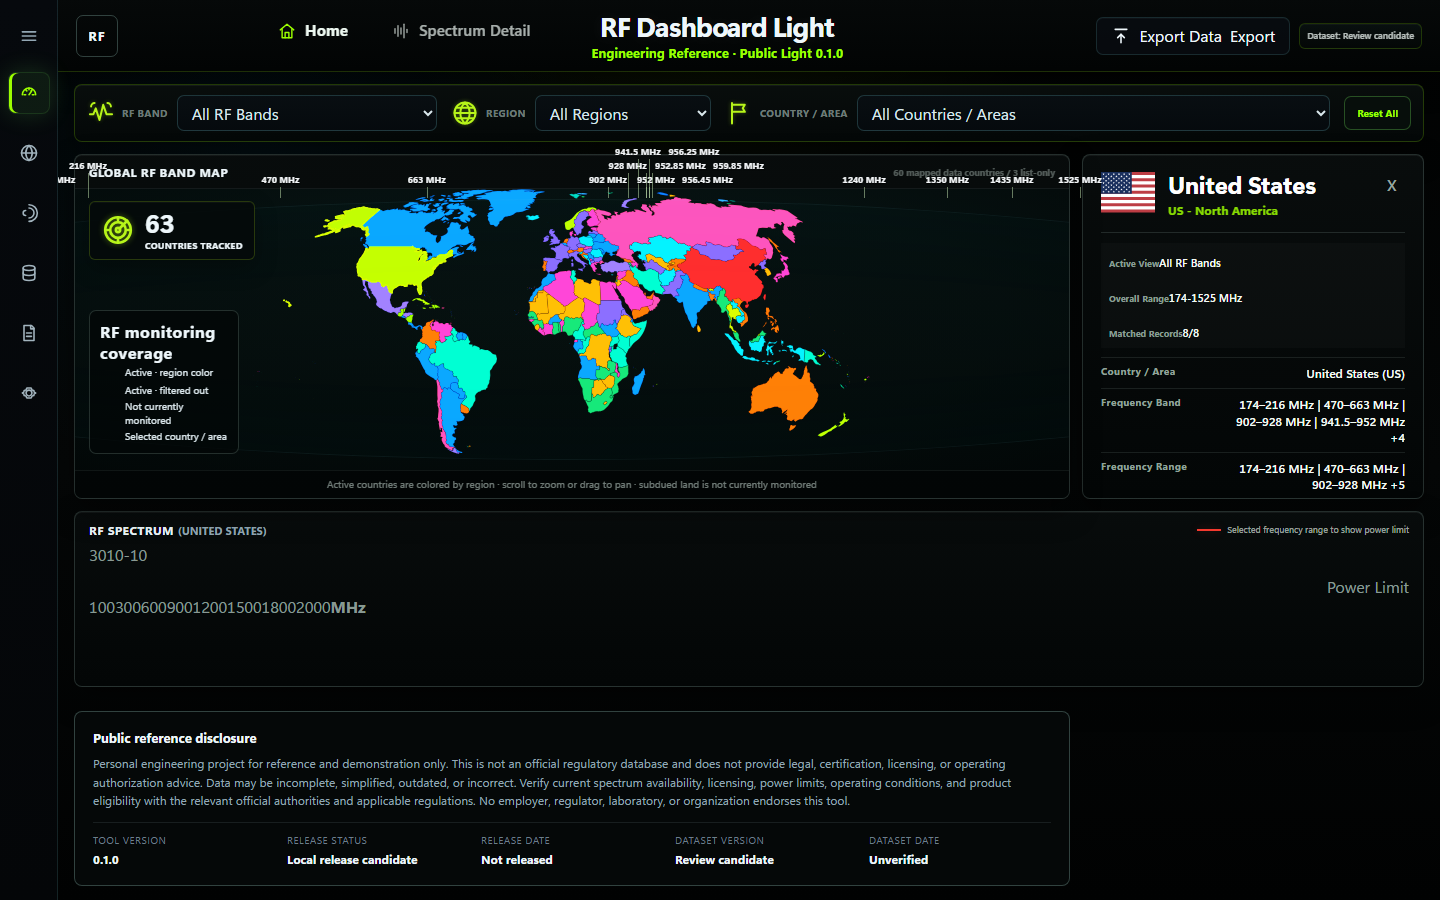Click the RF Dashboard Light title
Screen dimensions: 1440x900
pyautogui.click(x=717, y=28)
